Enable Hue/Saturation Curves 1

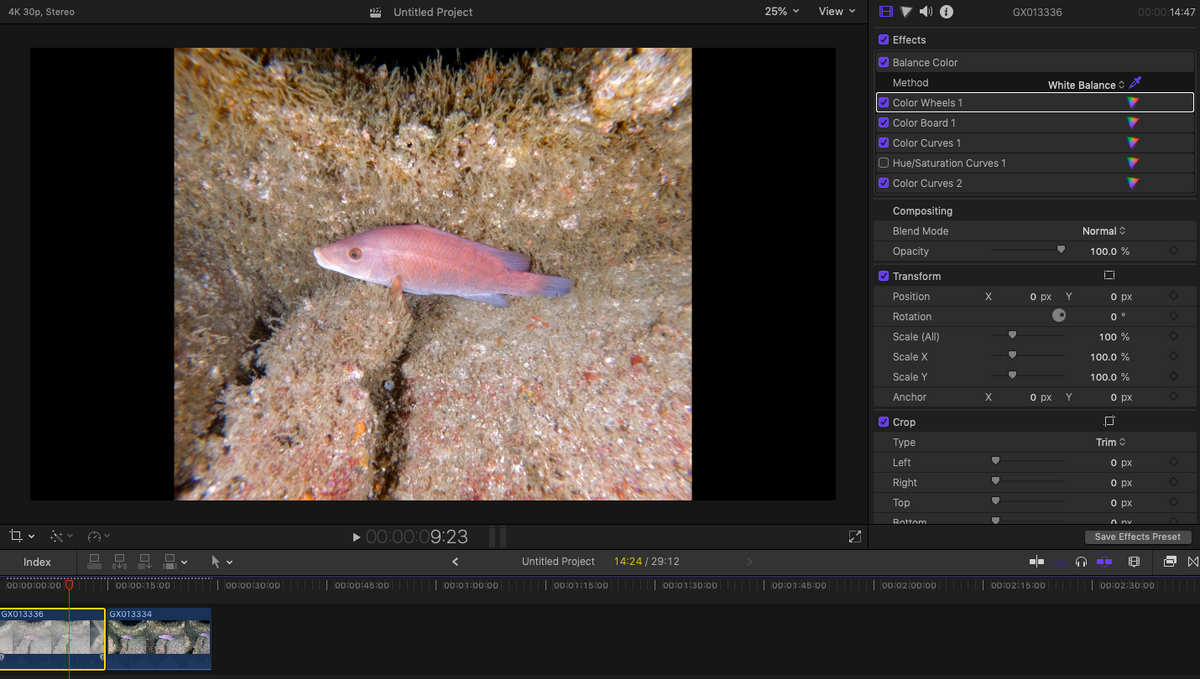coord(883,162)
